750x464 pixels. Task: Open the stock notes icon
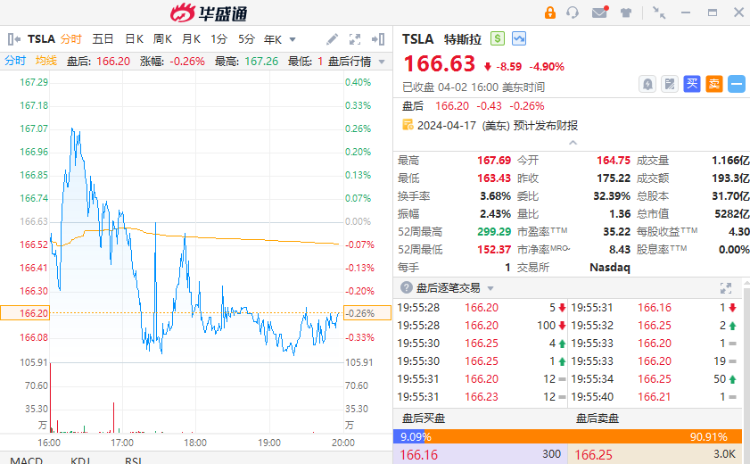click(670, 84)
